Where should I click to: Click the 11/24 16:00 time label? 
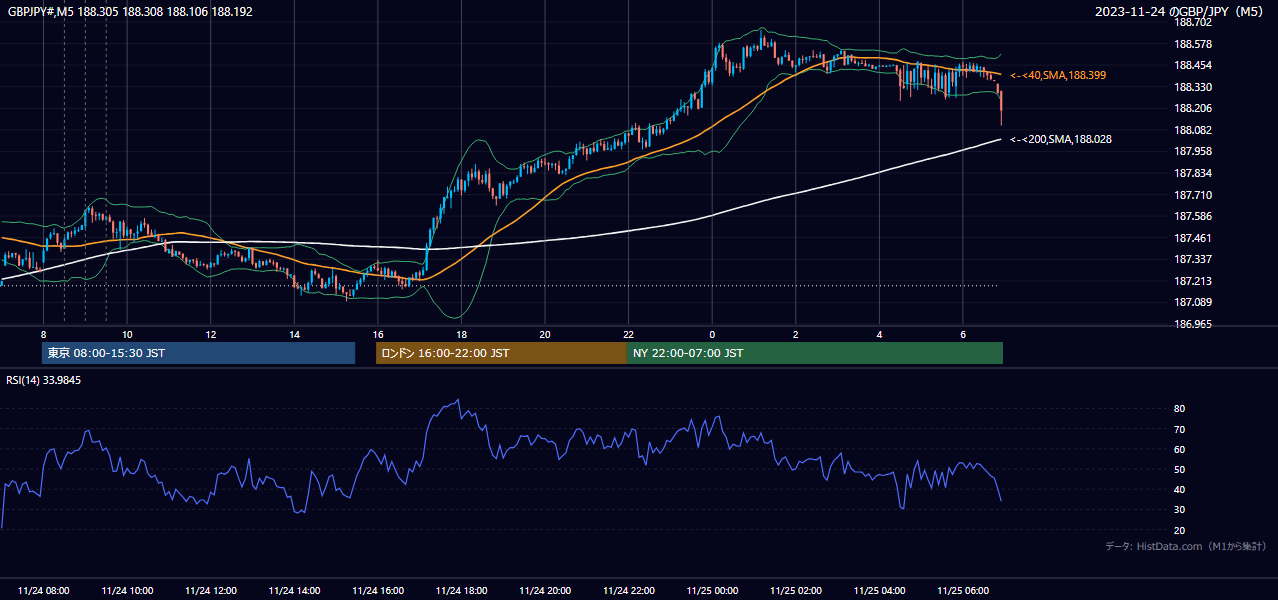[378, 590]
